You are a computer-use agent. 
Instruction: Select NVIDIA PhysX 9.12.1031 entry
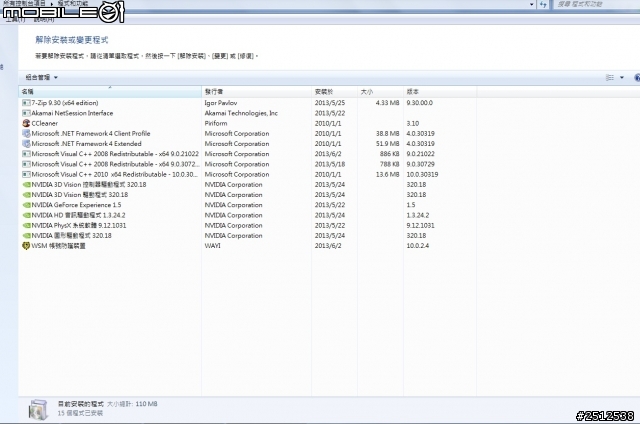(x=79, y=225)
